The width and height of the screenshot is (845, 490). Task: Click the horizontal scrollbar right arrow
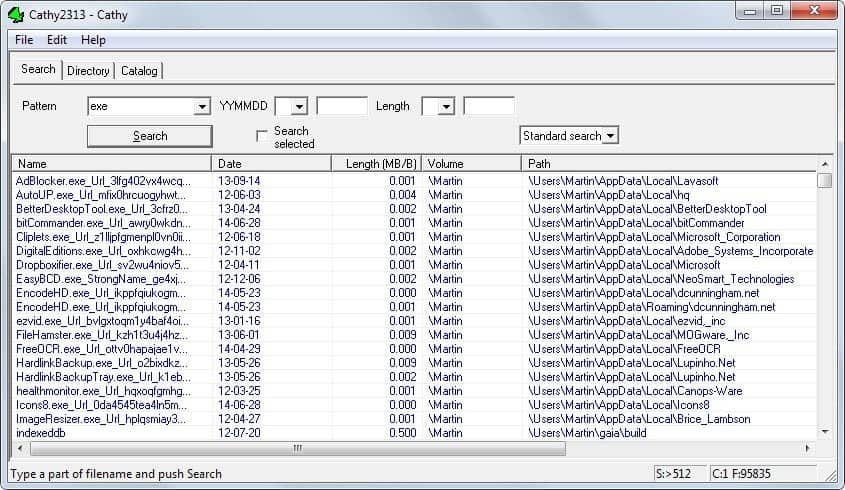click(x=807, y=448)
